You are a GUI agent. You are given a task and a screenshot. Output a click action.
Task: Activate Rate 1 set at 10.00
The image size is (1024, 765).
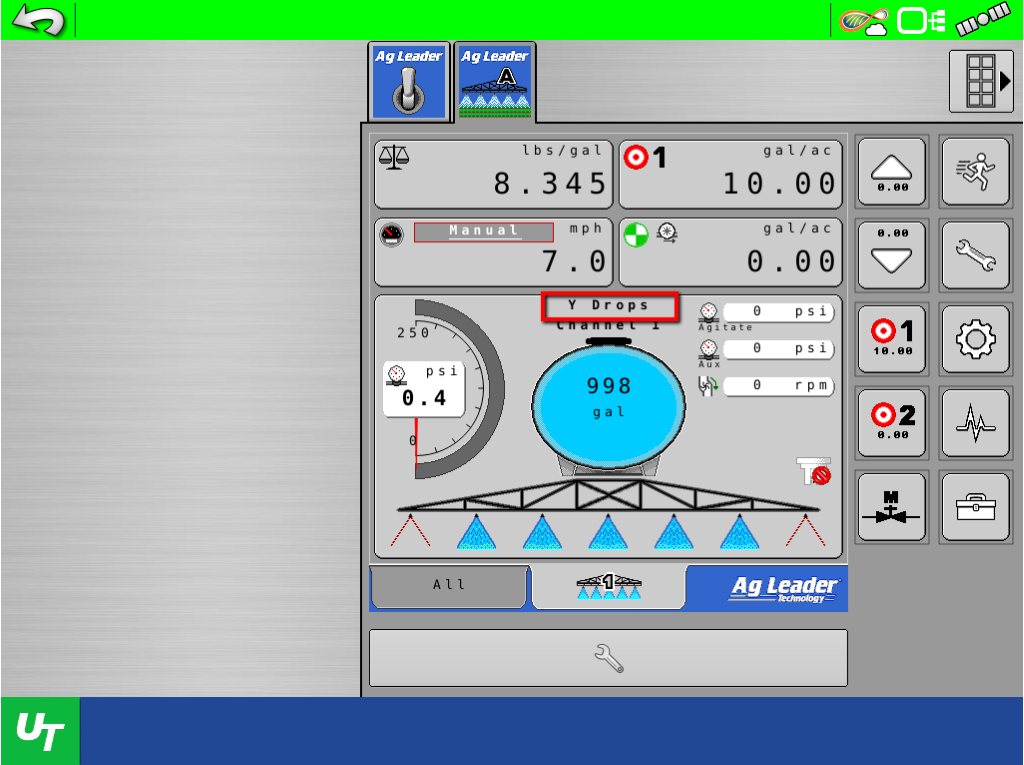[x=891, y=339]
